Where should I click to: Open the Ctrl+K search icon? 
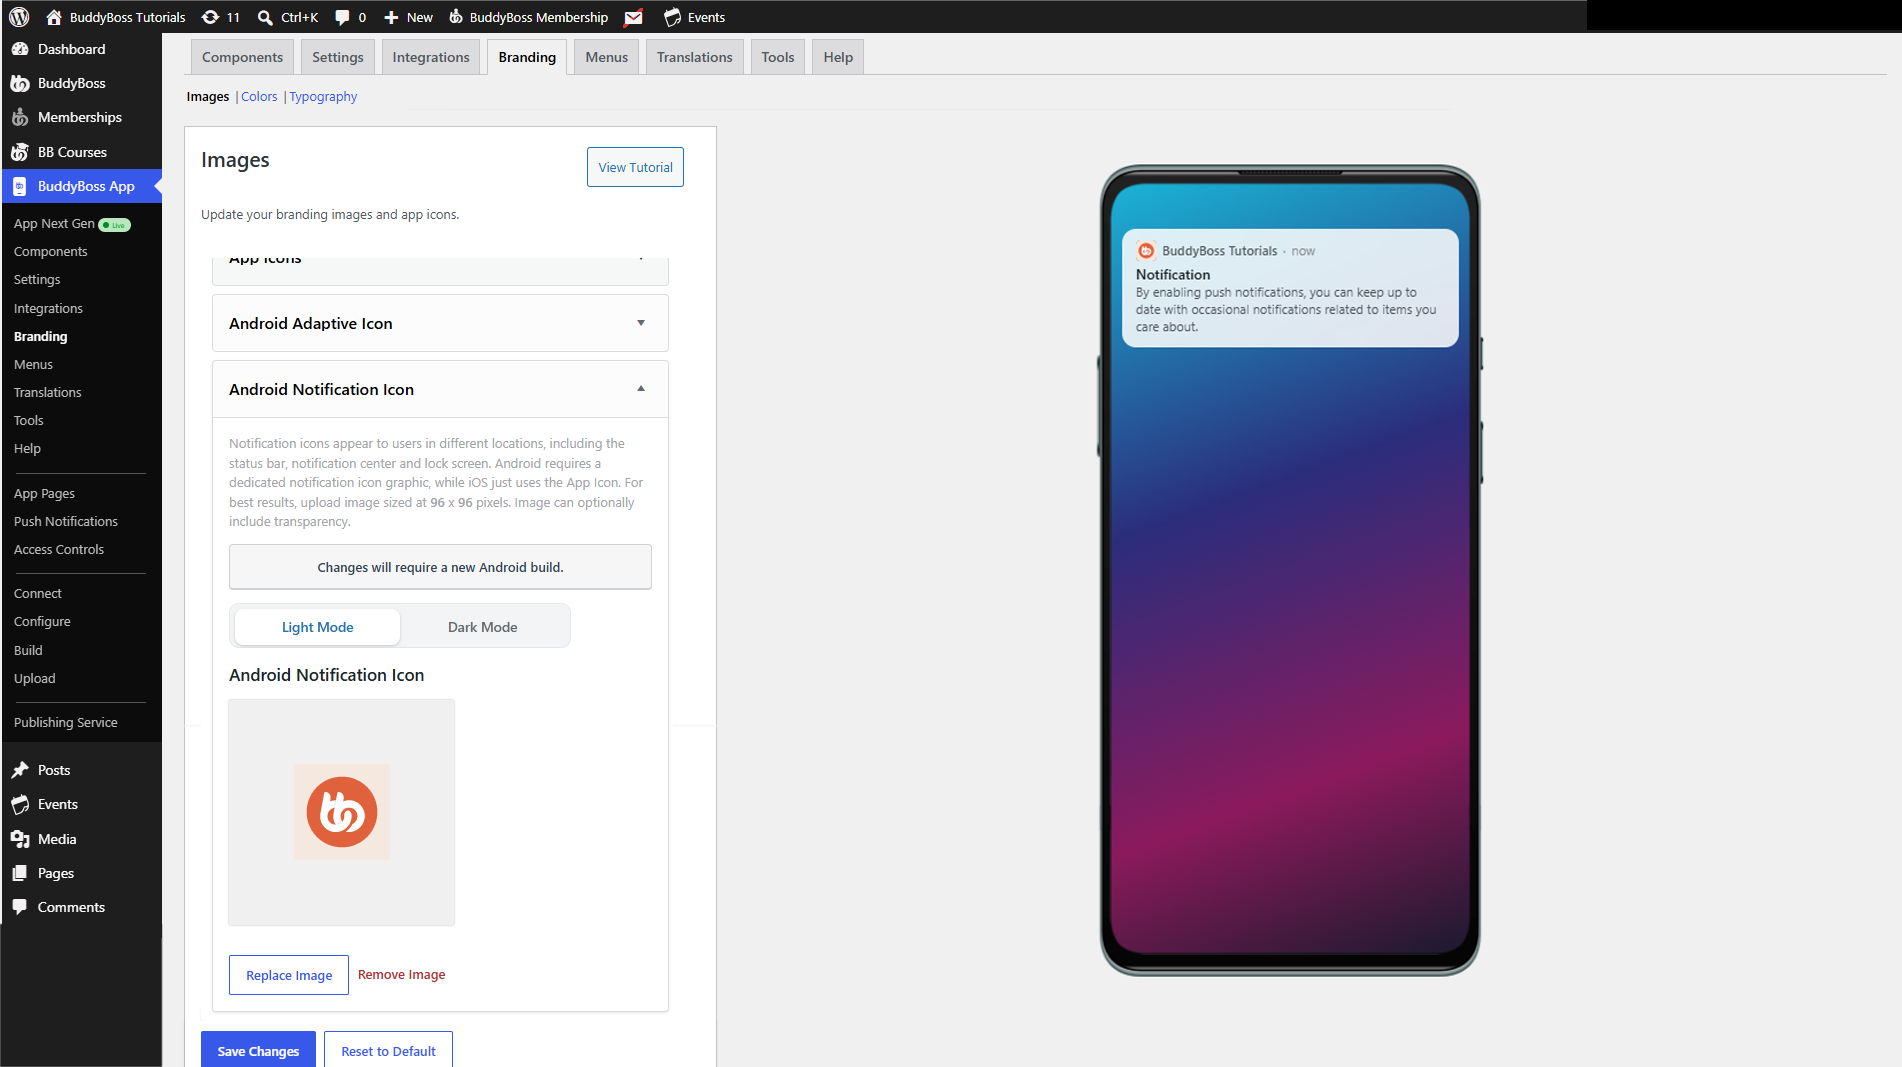(x=265, y=17)
